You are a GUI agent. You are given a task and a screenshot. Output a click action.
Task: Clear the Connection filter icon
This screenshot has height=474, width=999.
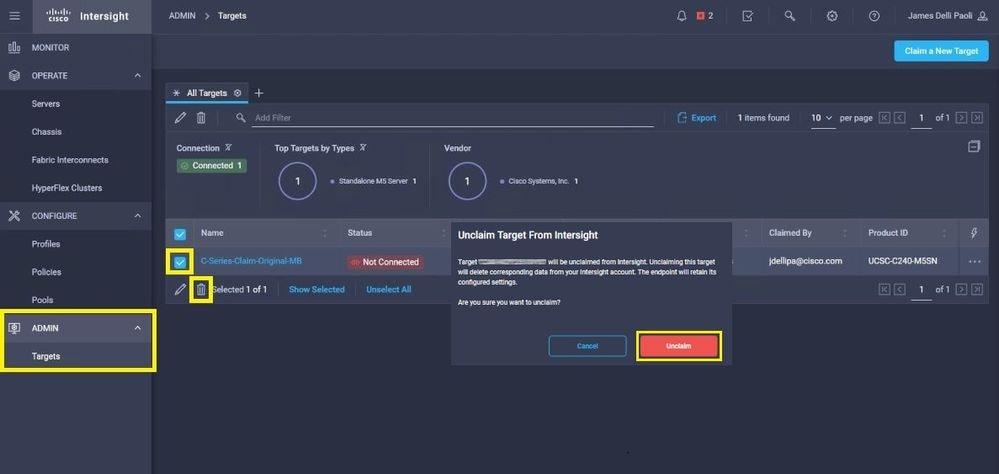click(x=229, y=148)
